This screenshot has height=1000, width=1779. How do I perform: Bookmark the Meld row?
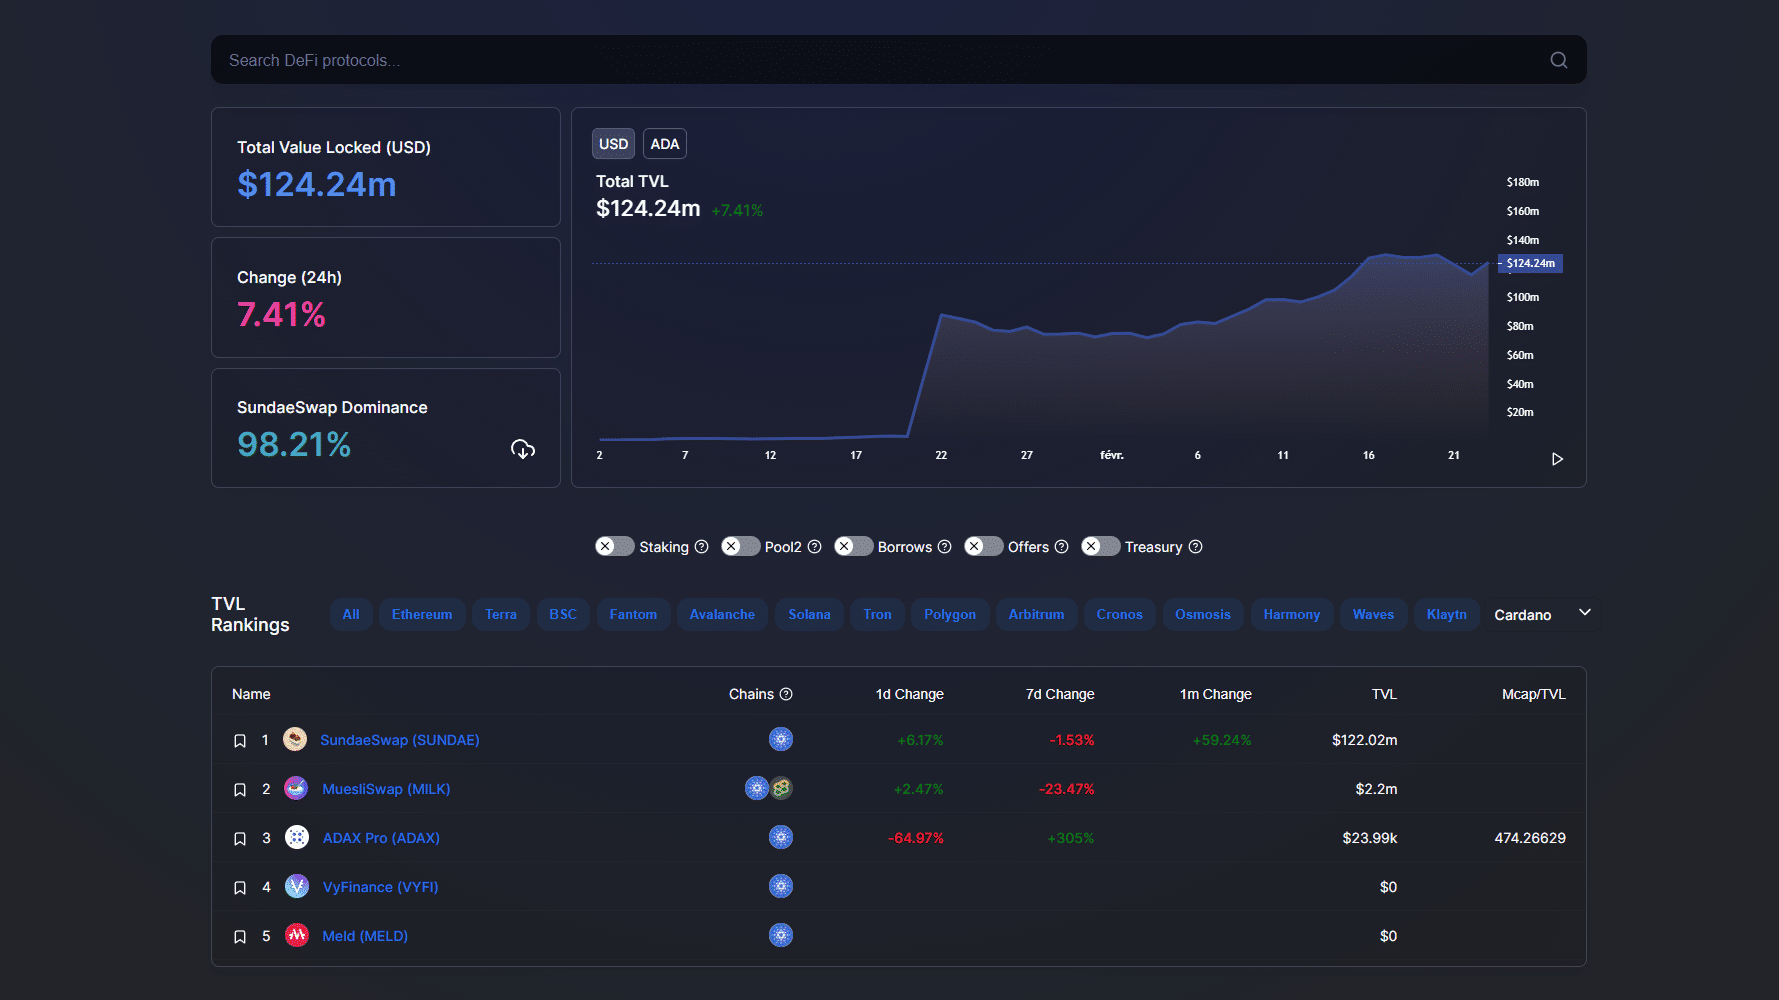pos(240,937)
